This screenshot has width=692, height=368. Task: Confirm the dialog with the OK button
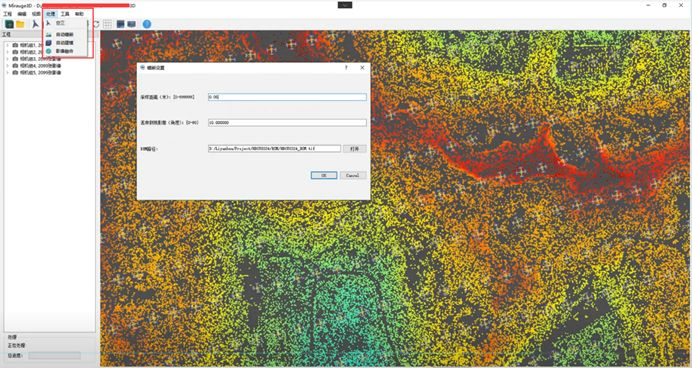pyautogui.click(x=323, y=175)
